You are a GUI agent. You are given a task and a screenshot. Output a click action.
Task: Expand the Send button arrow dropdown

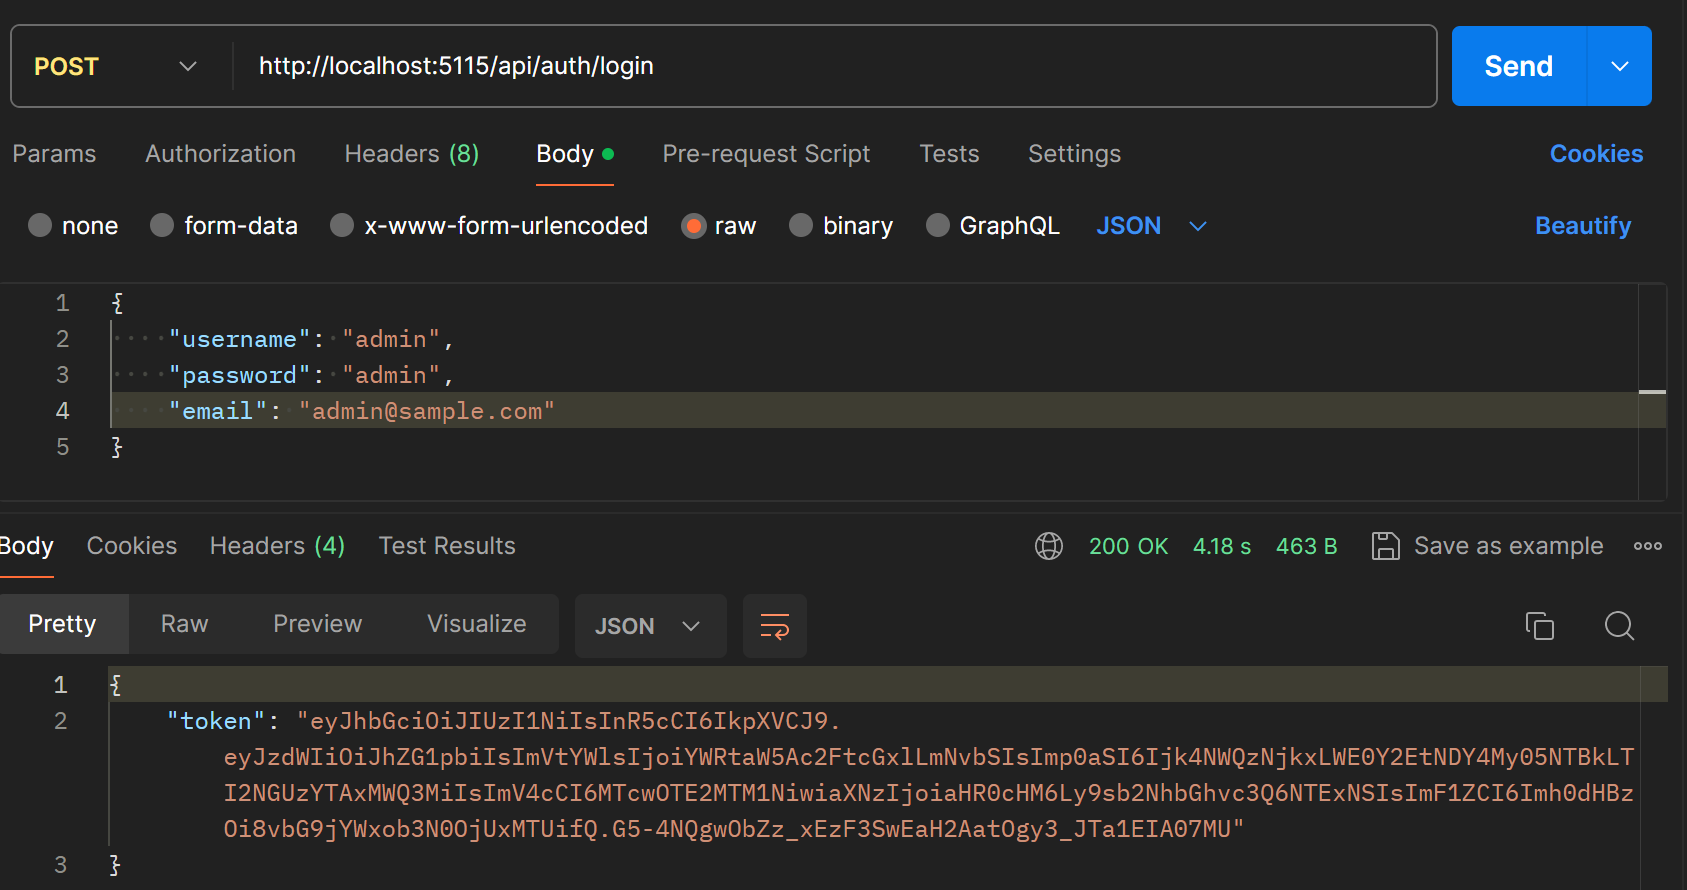point(1619,66)
